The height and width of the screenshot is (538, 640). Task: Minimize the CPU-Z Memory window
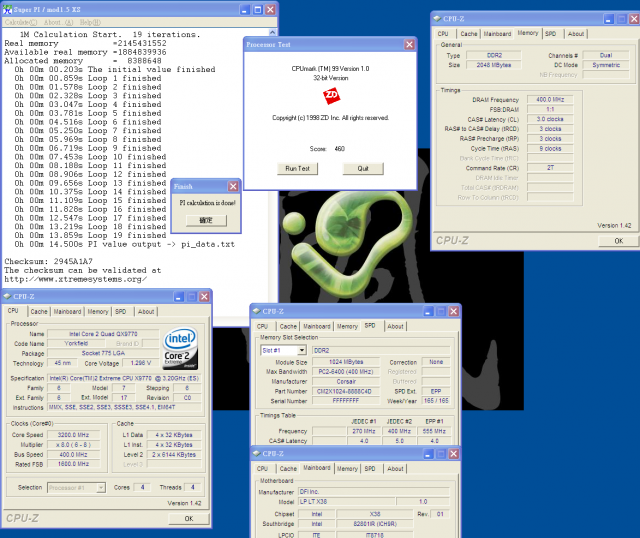pyautogui.click(x=609, y=19)
